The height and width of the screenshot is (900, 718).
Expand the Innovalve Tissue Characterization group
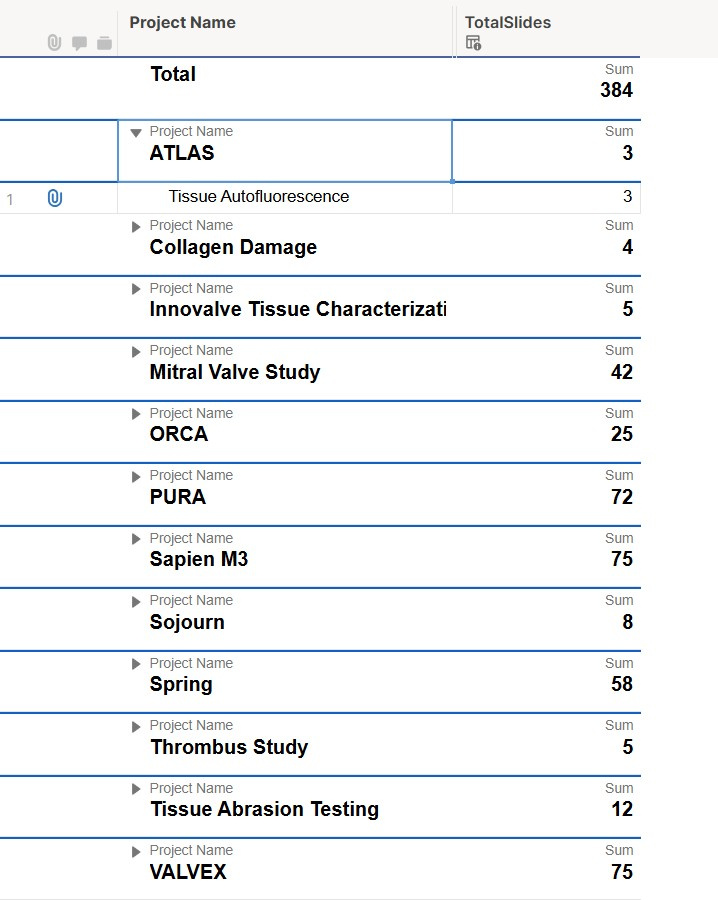135,289
